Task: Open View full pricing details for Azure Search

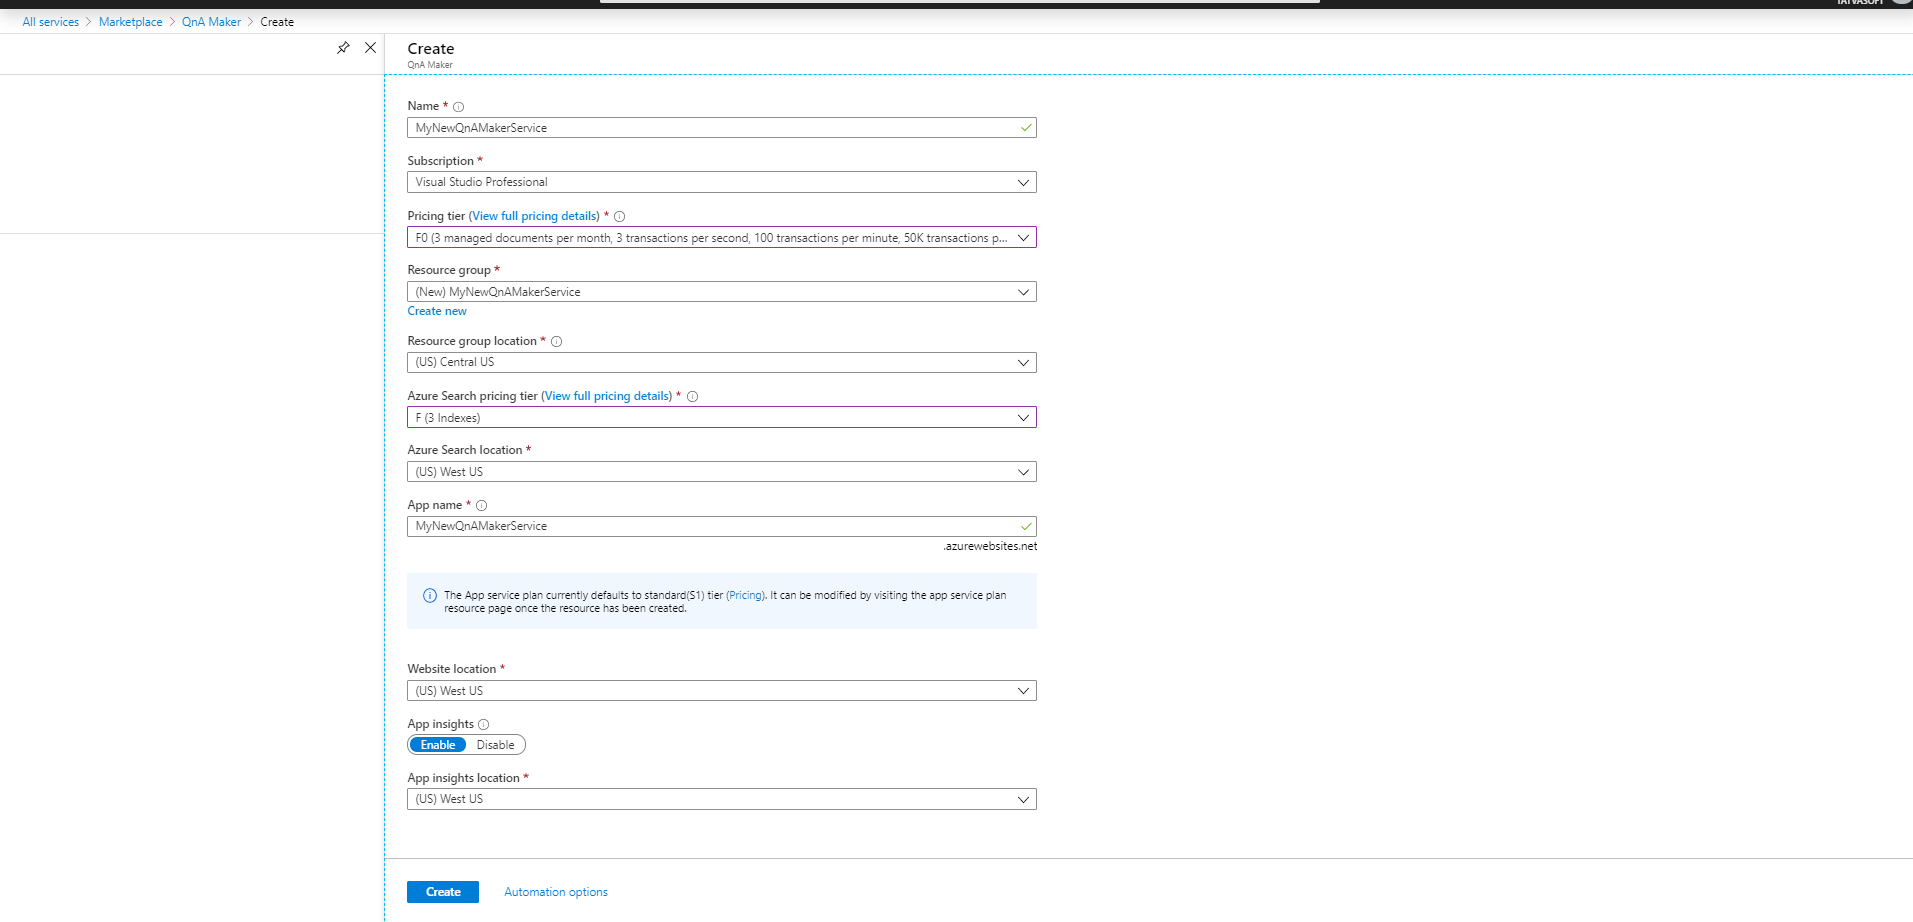Action: 607,396
